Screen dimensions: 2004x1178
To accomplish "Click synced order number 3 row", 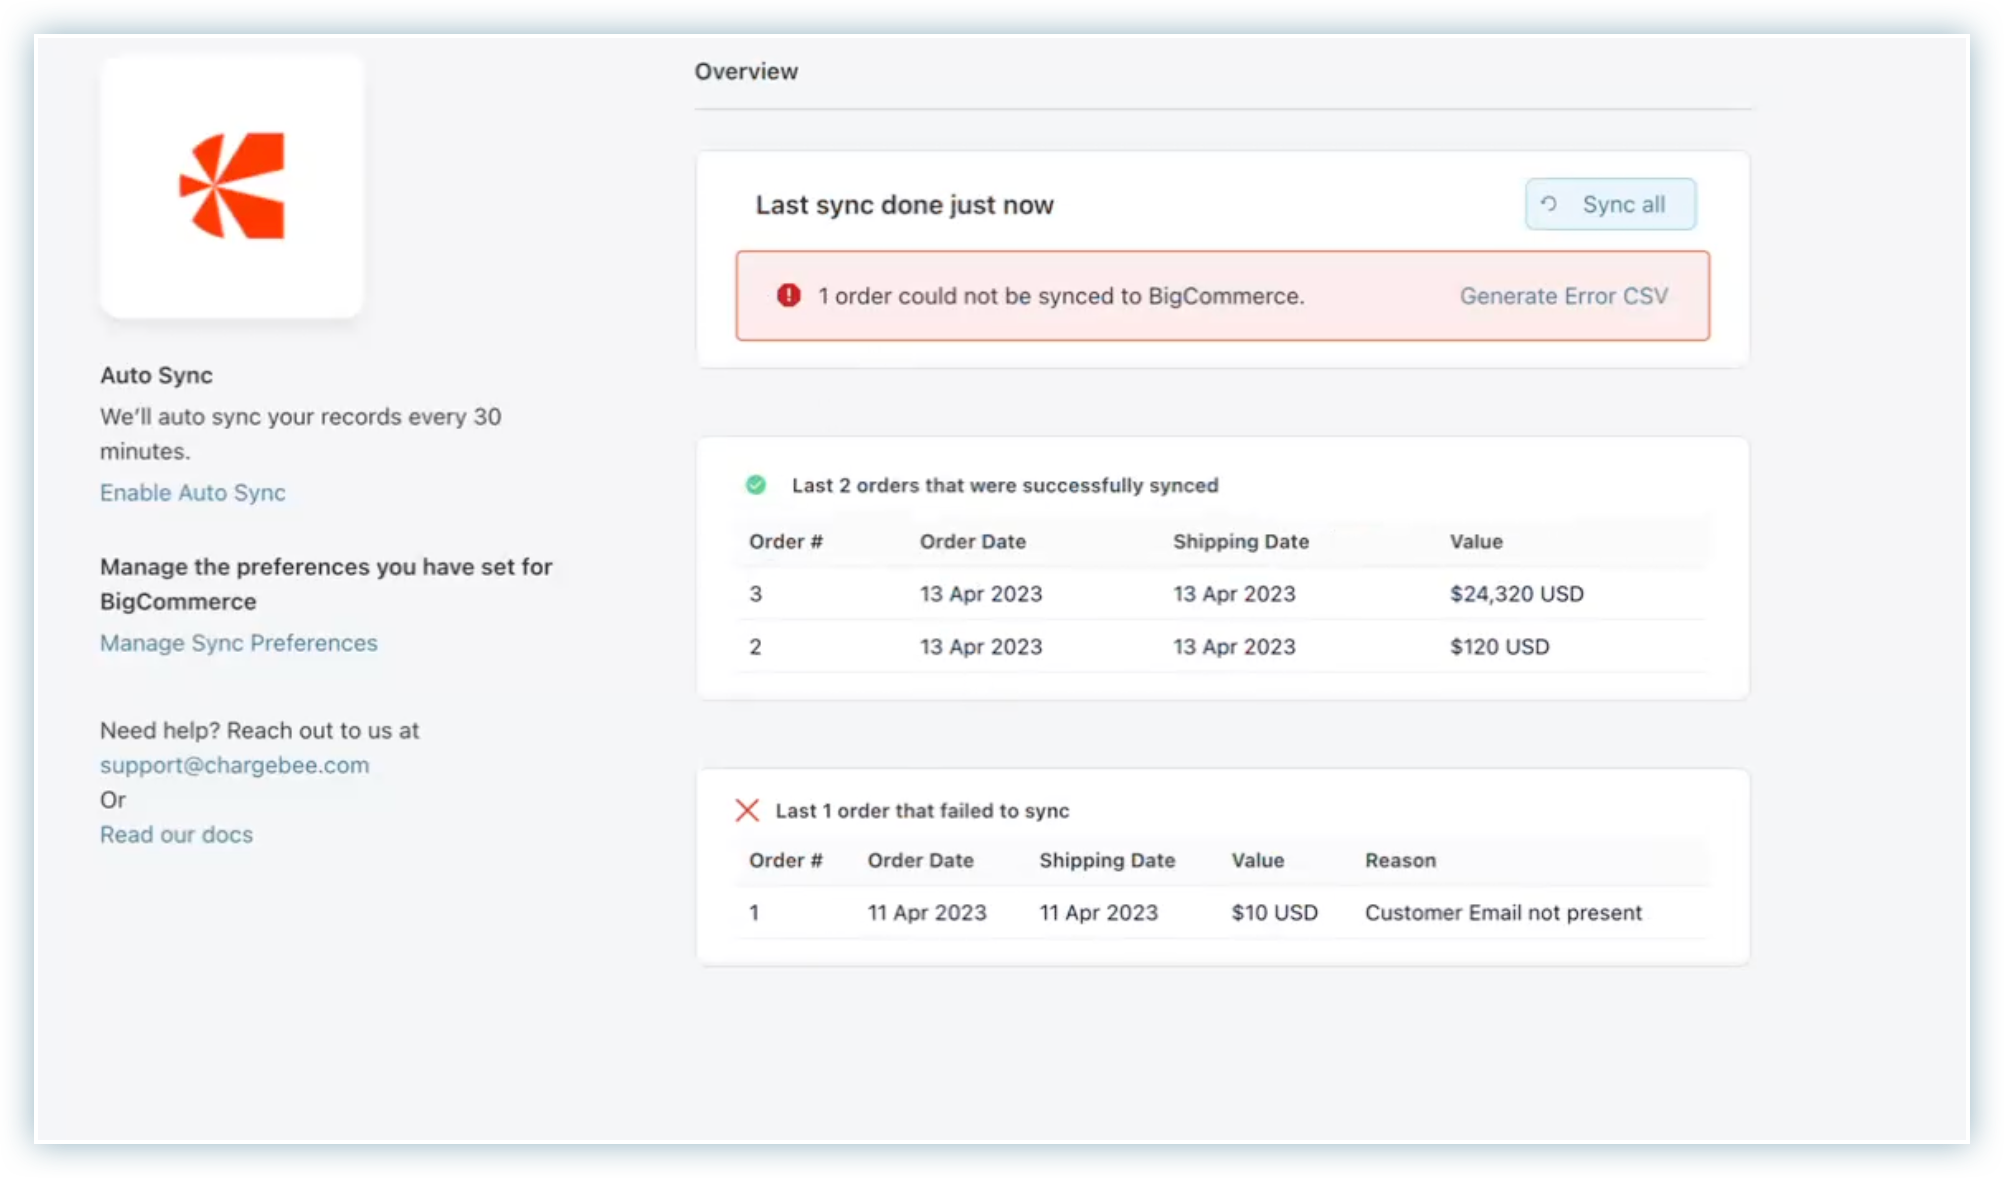I will (x=756, y=594).
